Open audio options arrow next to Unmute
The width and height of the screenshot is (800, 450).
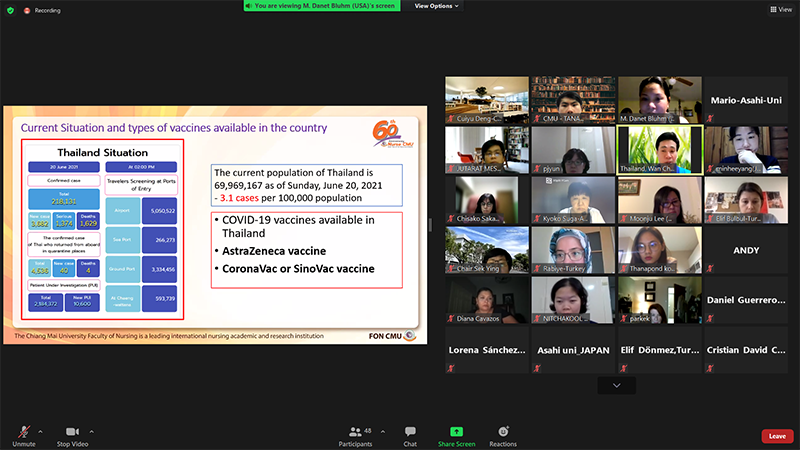(x=40, y=432)
